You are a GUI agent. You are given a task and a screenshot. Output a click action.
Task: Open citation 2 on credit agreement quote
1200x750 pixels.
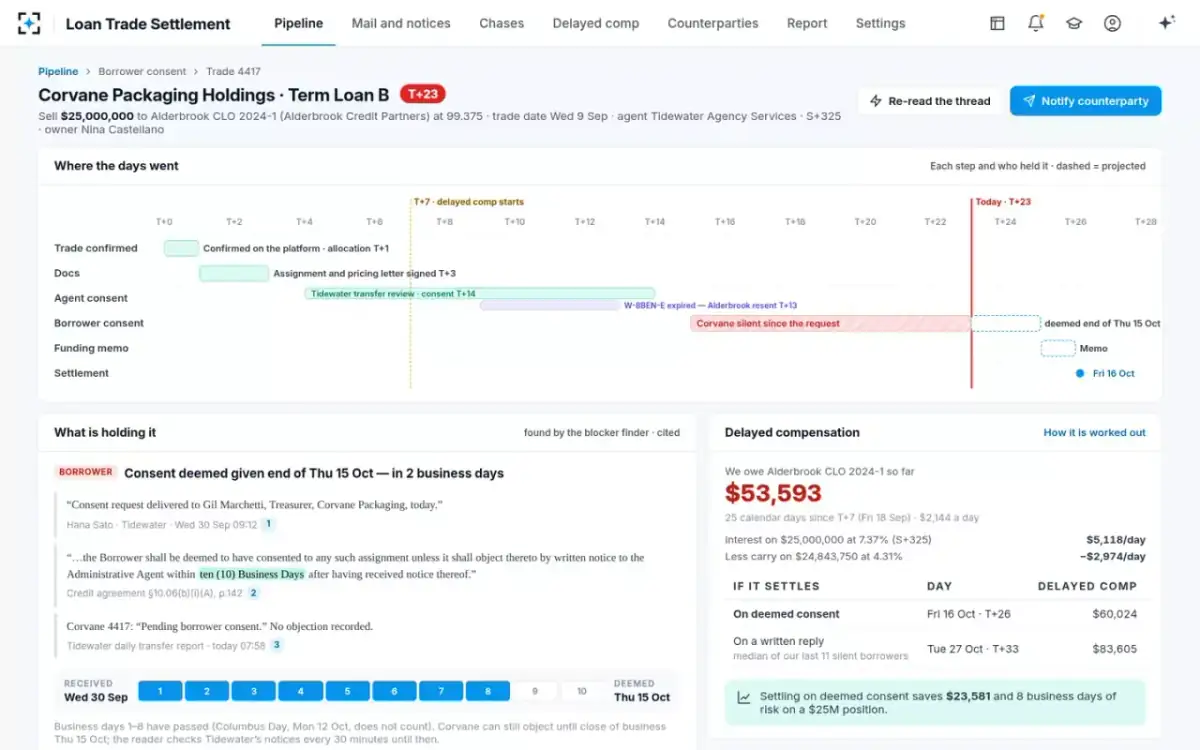[x=253, y=593]
